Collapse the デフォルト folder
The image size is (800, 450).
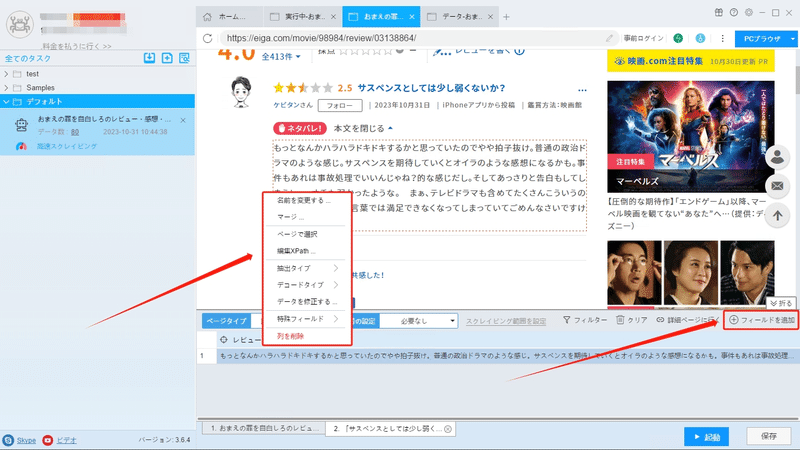(x=6, y=102)
